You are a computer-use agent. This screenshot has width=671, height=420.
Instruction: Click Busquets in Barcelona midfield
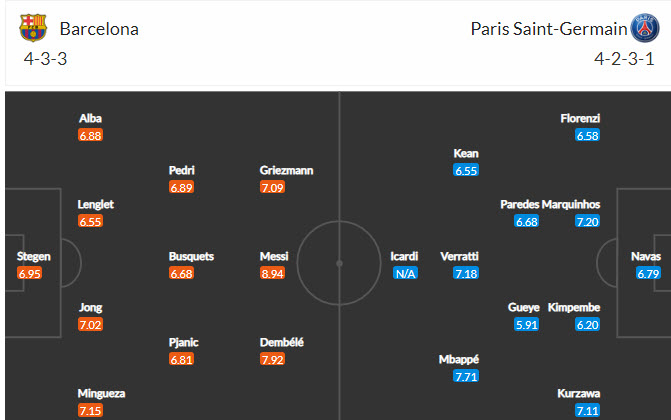(x=191, y=257)
